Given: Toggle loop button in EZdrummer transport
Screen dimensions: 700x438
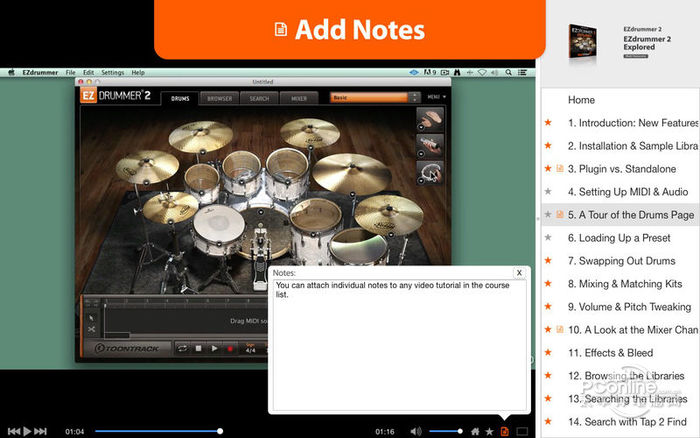Looking at the screenshot, I should pyautogui.click(x=182, y=348).
